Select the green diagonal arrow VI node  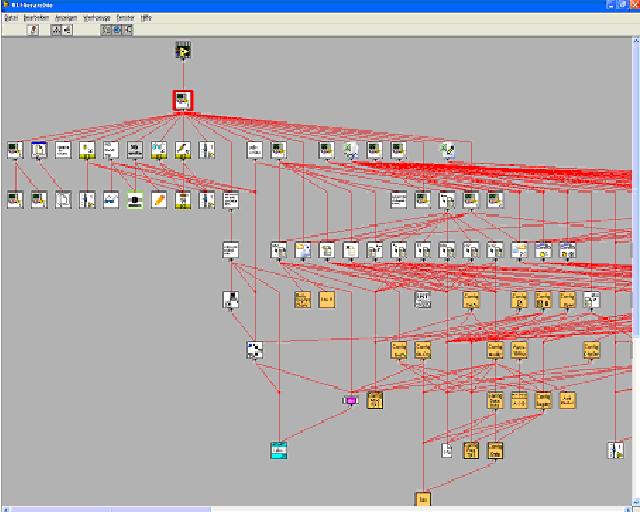(183, 150)
